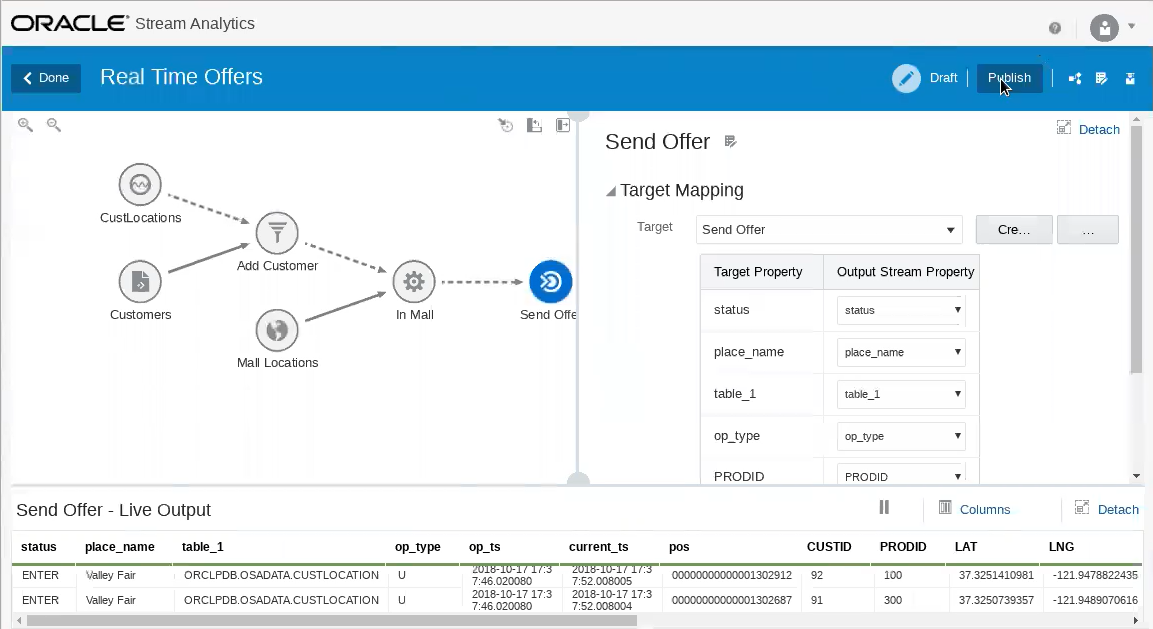This screenshot has width=1153, height=629.
Task: Open the Target Send Offer dropdown
Action: pos(829,230)
